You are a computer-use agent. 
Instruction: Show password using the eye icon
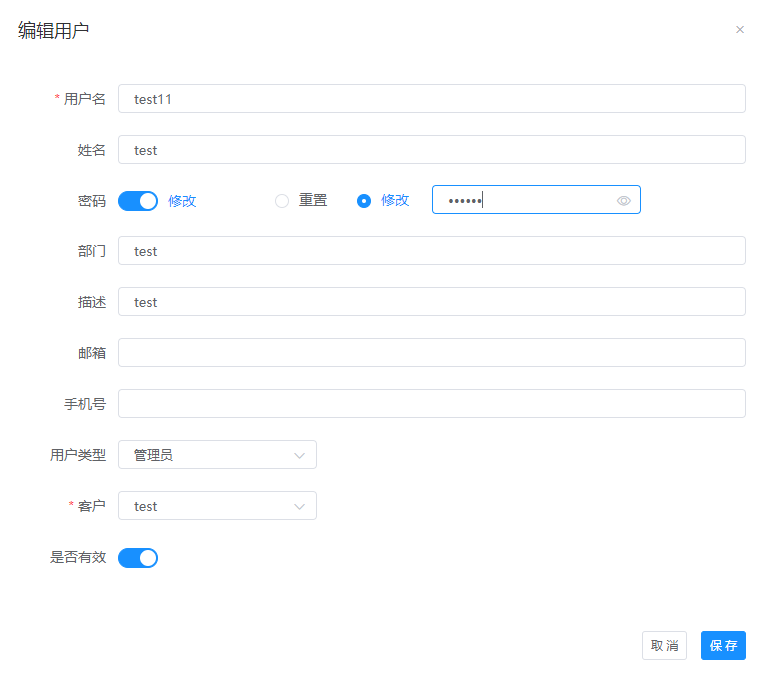(x=623, y=201)
